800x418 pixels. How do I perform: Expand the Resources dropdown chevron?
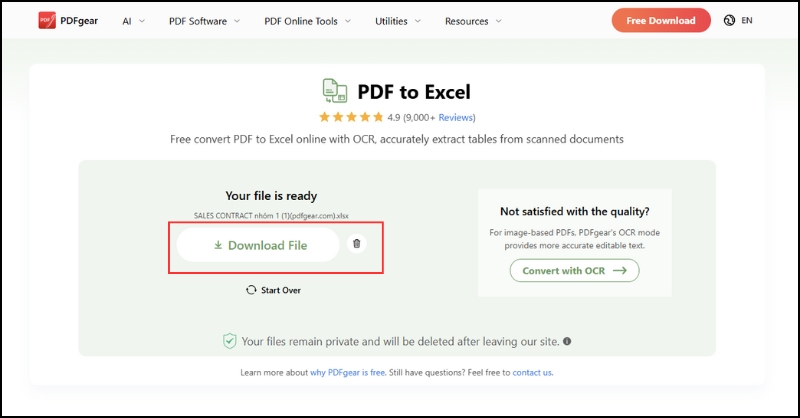[498, 21]
